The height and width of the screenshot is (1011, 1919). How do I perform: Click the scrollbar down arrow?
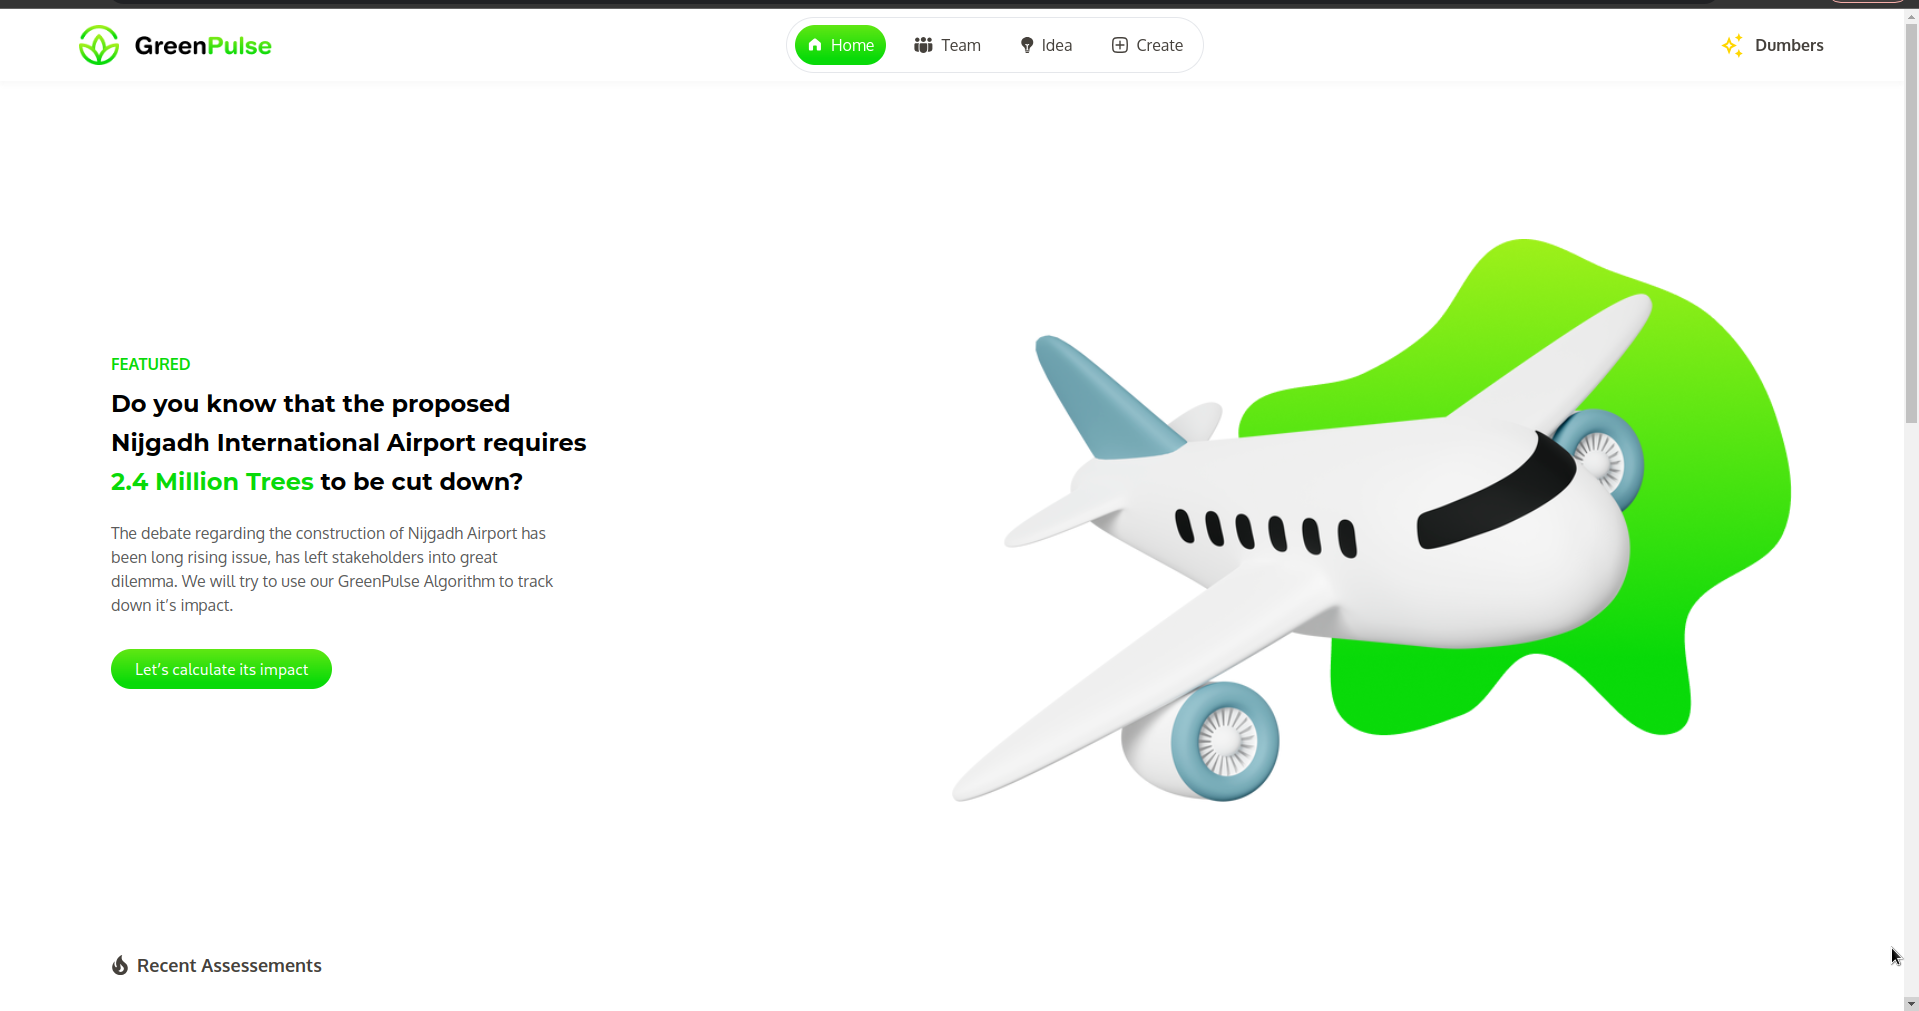pyautogui.click(x=1911, y=1003)
